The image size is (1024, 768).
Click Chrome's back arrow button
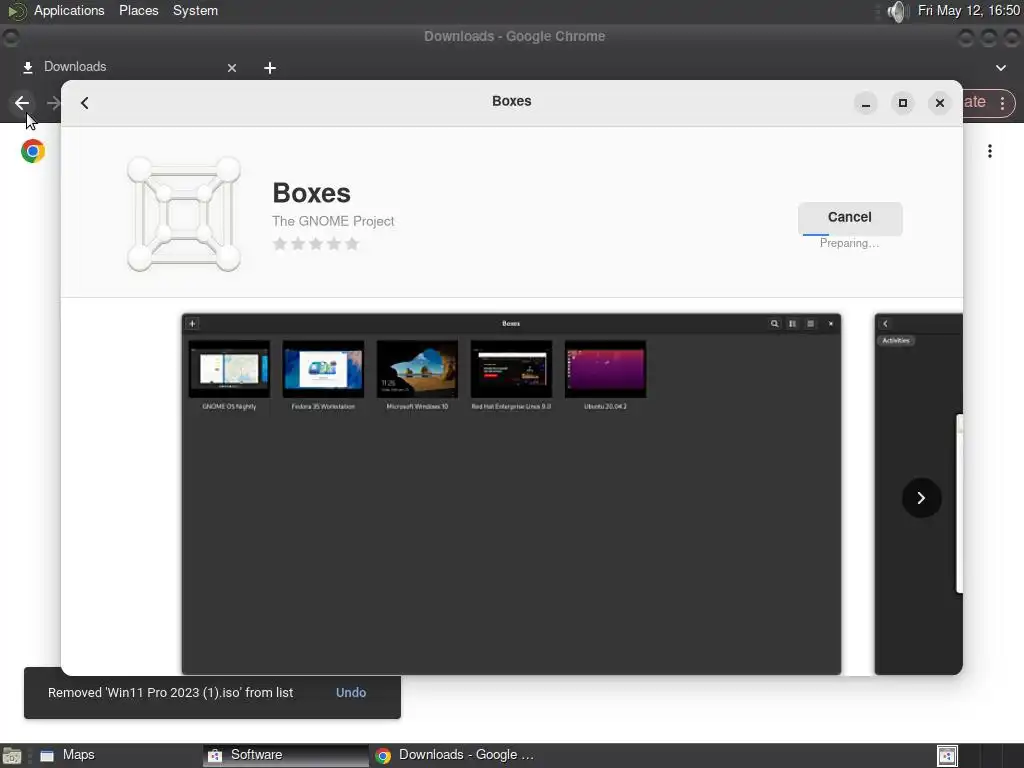22,103
